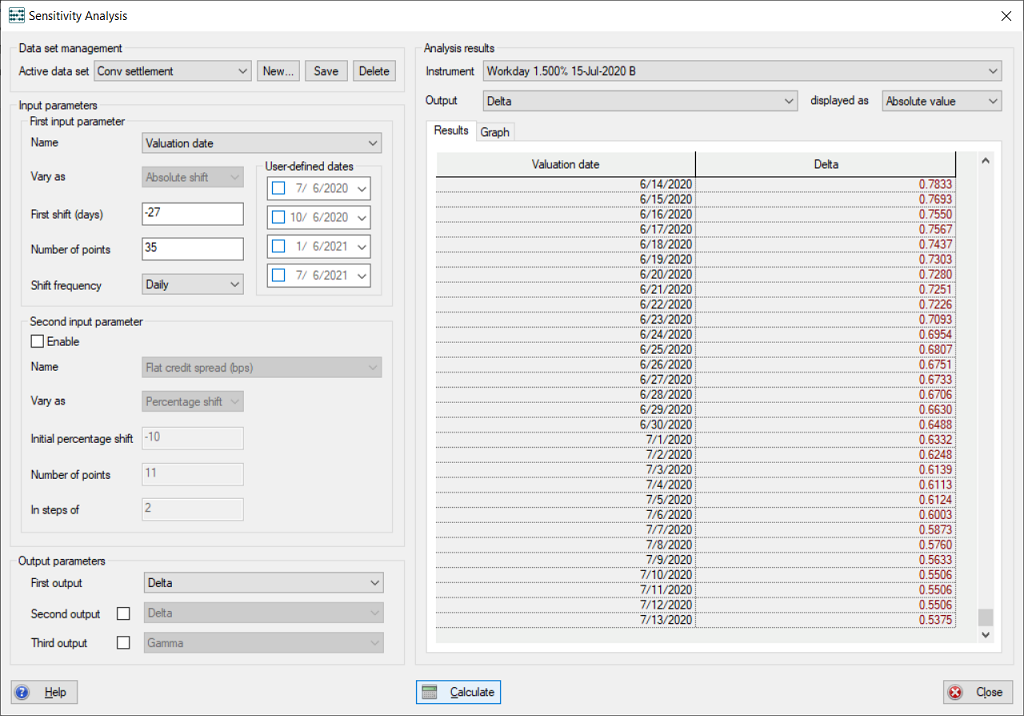Screen dimensions: 1024x716
Task: Click the Sensitivity Analysis title bar icon
Action: click(16, 15)
